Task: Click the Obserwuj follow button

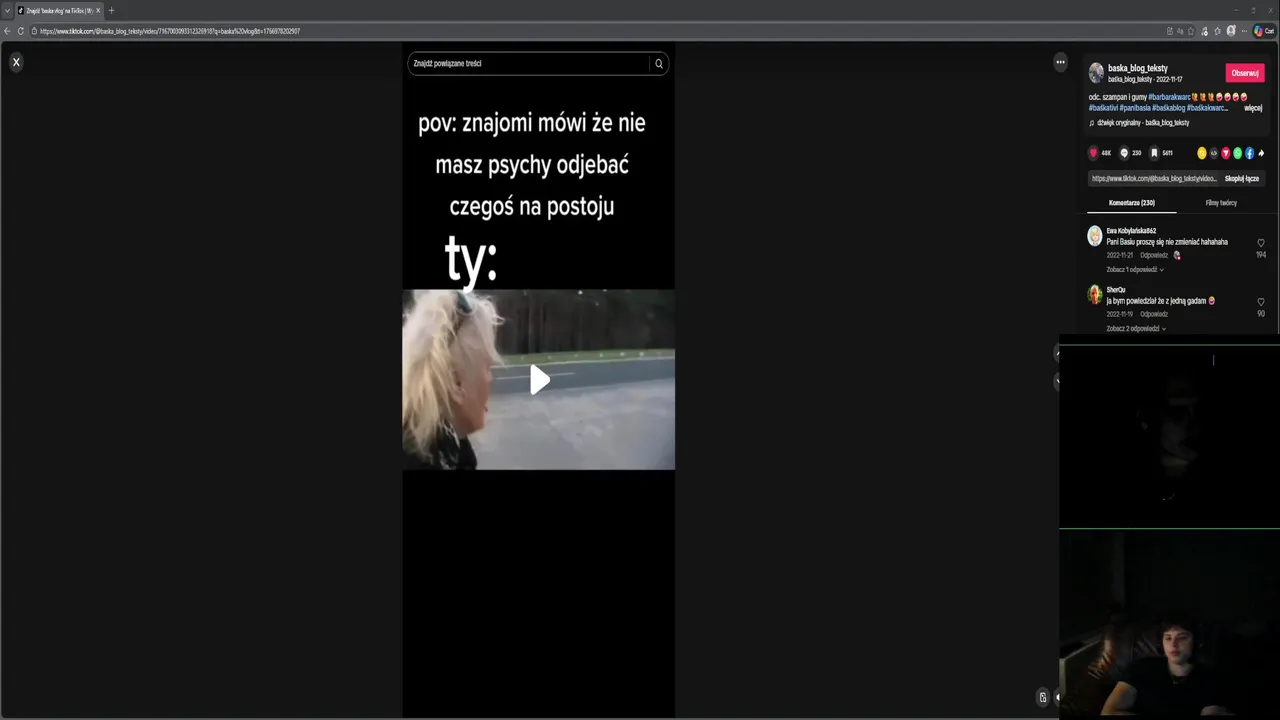Action: click(1245, 73)
